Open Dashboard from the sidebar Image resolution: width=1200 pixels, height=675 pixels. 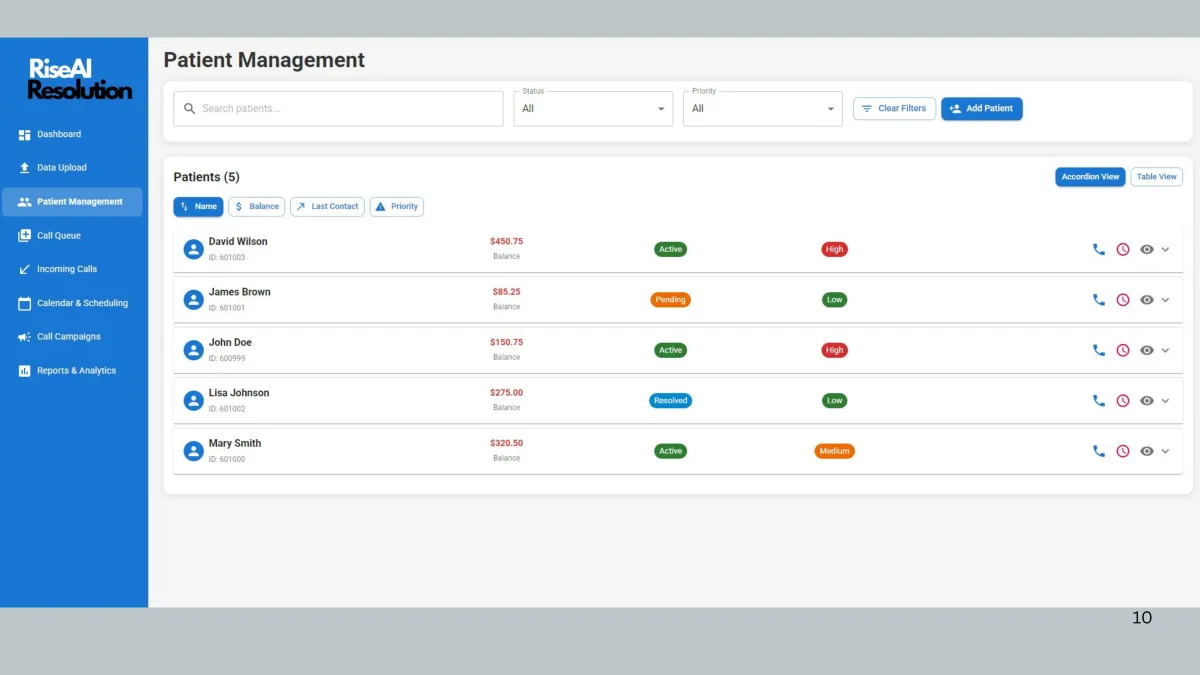72,134
